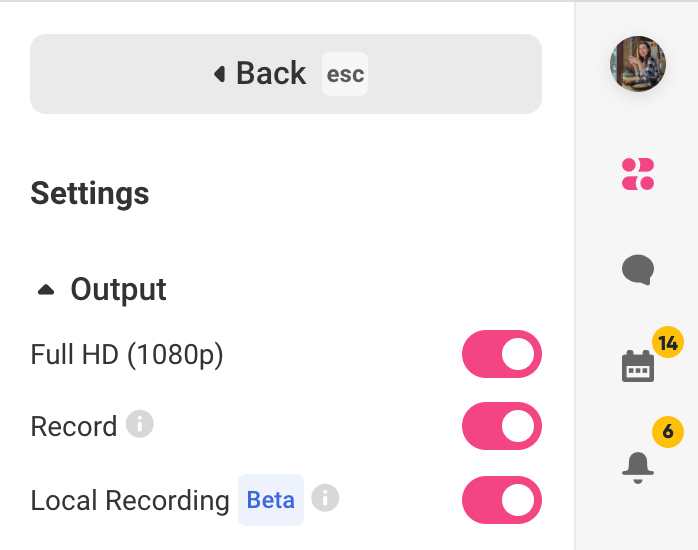
Task: Click the blue Beta label
Action: click(x=271, y=500)
